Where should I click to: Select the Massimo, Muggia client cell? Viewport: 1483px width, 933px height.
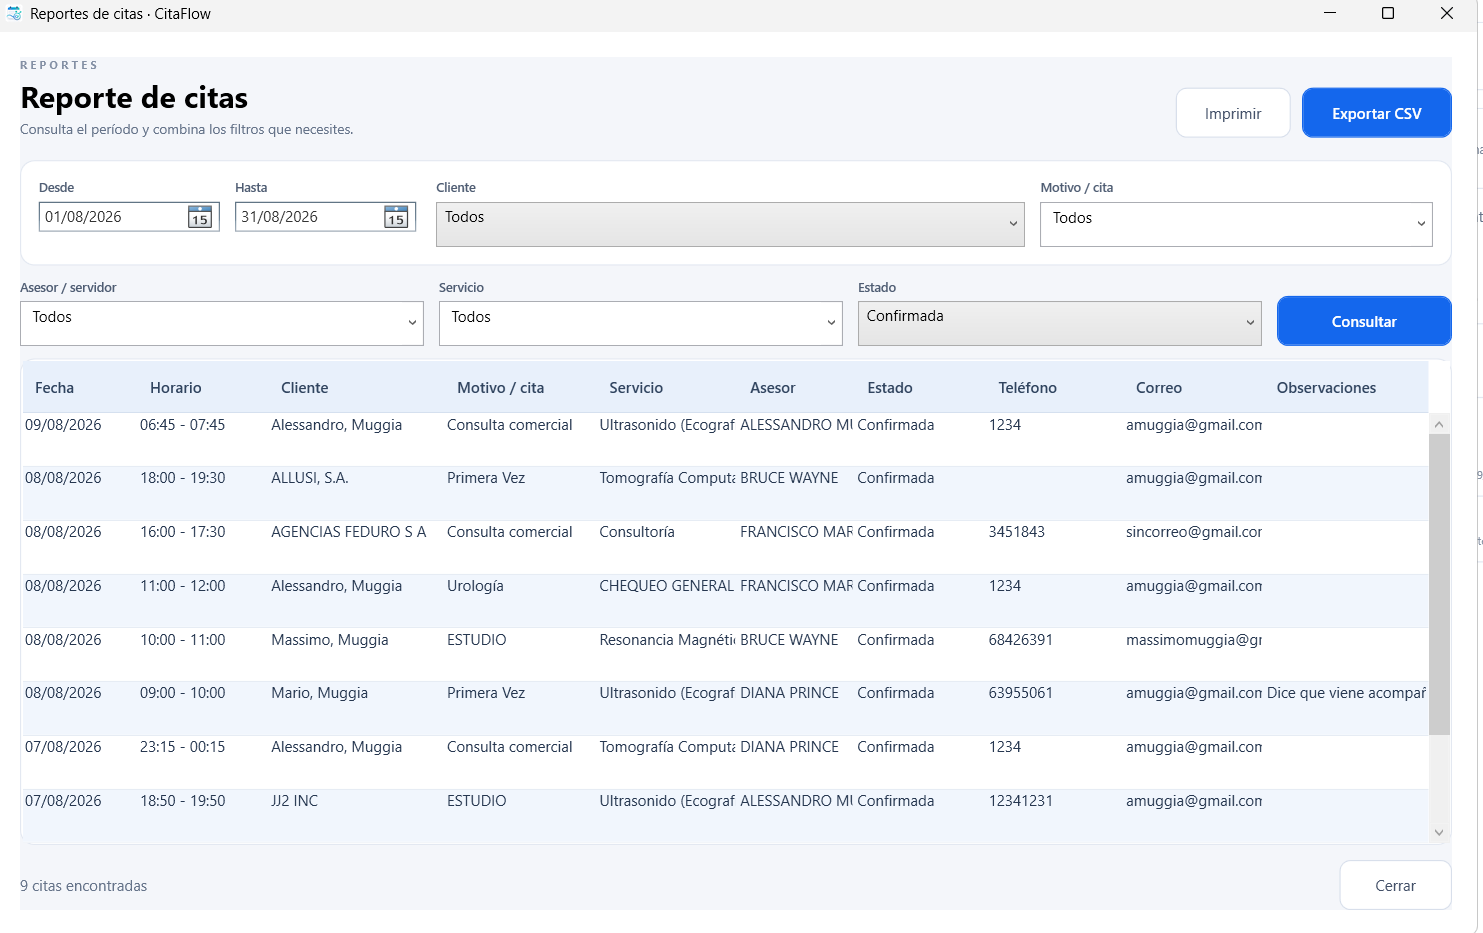(x=330, y=640)
